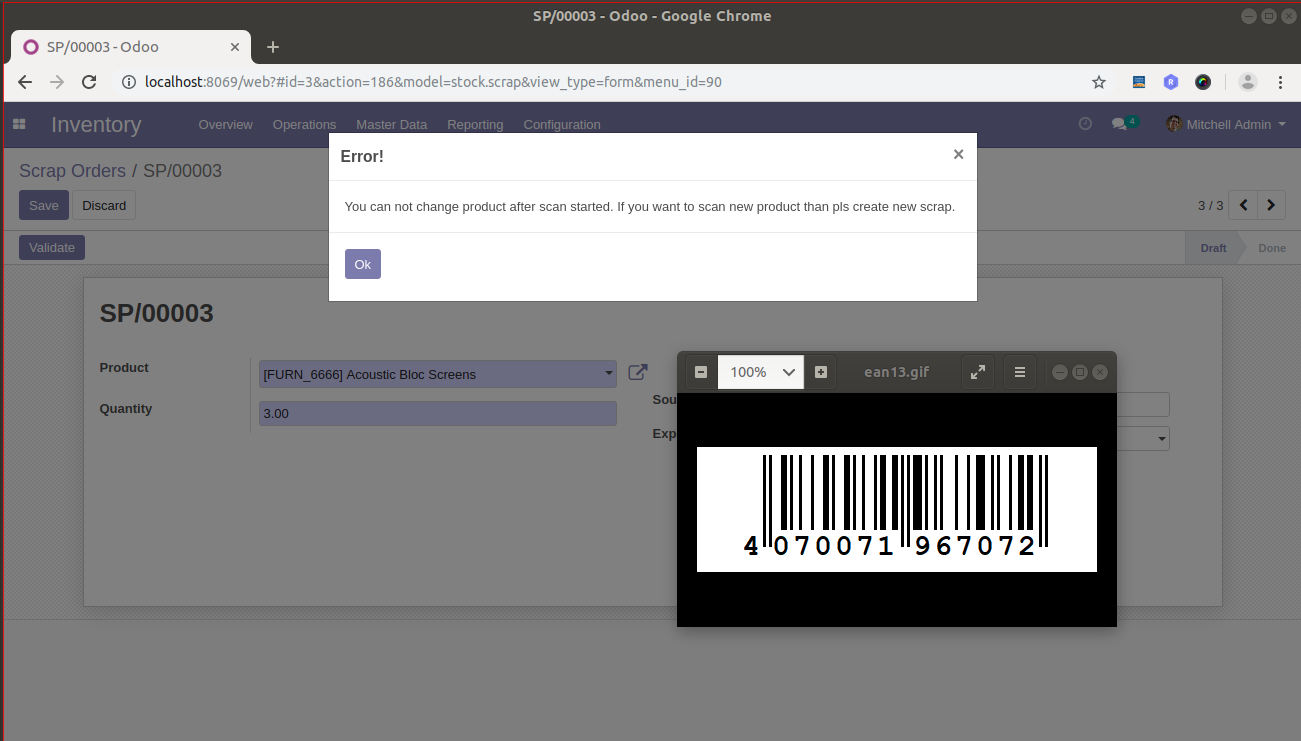Go to the next record arrow
1301x741 pixels.
click(x=1271, y=205)
